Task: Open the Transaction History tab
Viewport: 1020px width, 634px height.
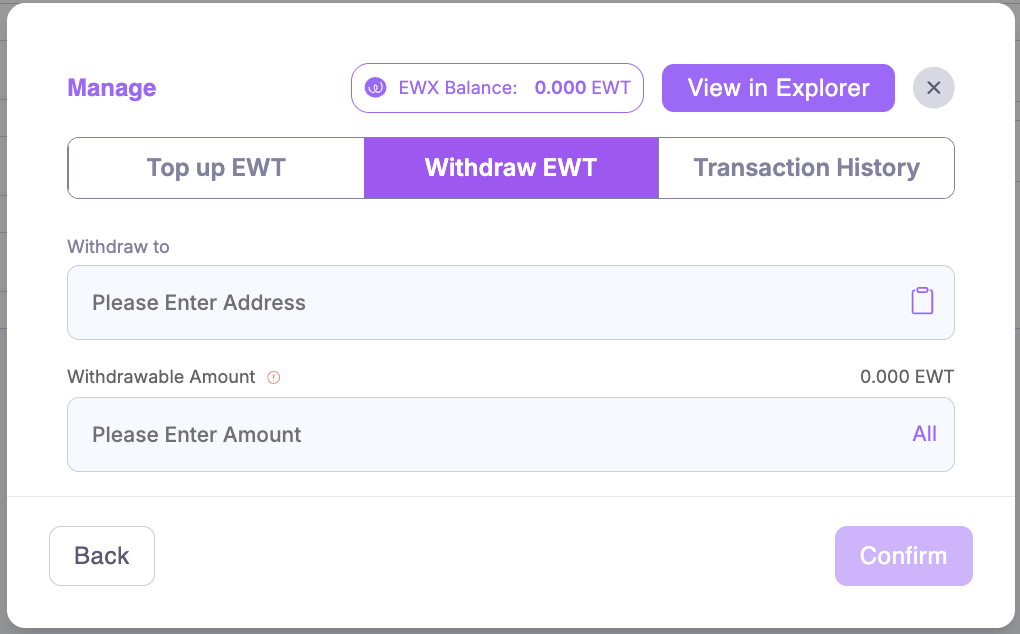Action: coord(806,167)
